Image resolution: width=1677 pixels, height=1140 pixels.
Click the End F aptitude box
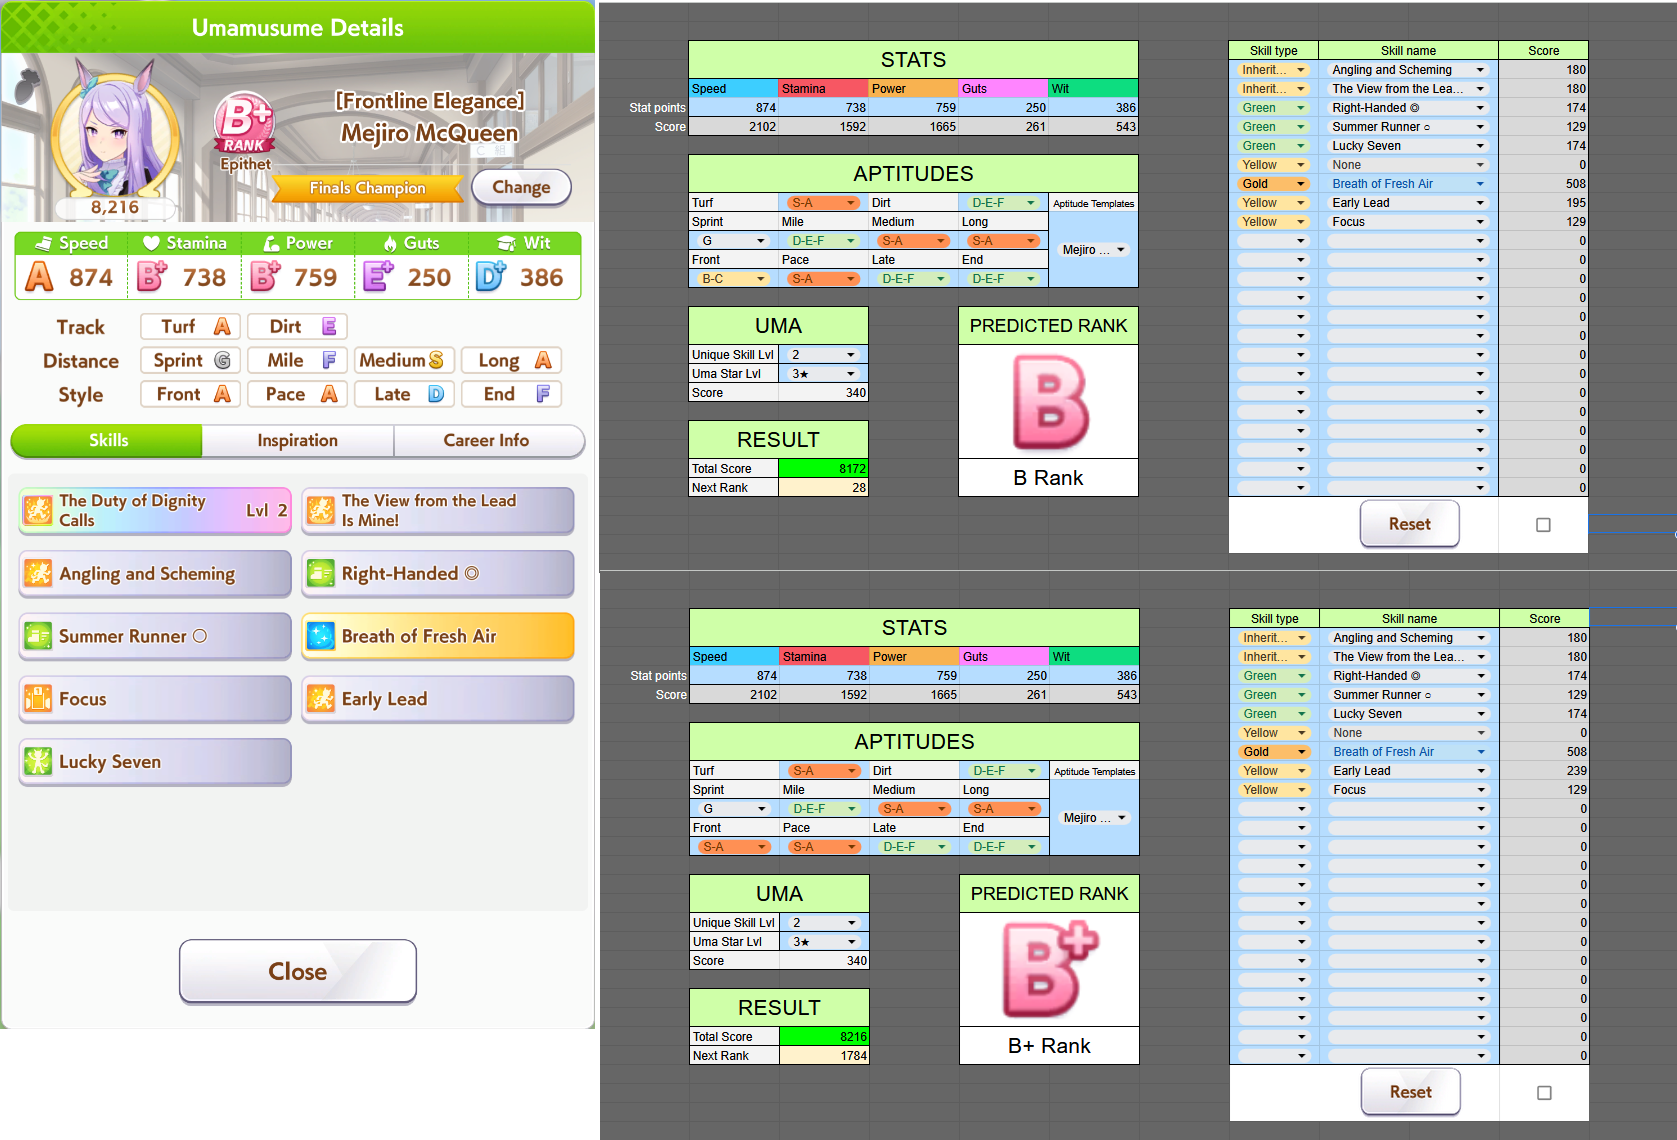[512, 394]
